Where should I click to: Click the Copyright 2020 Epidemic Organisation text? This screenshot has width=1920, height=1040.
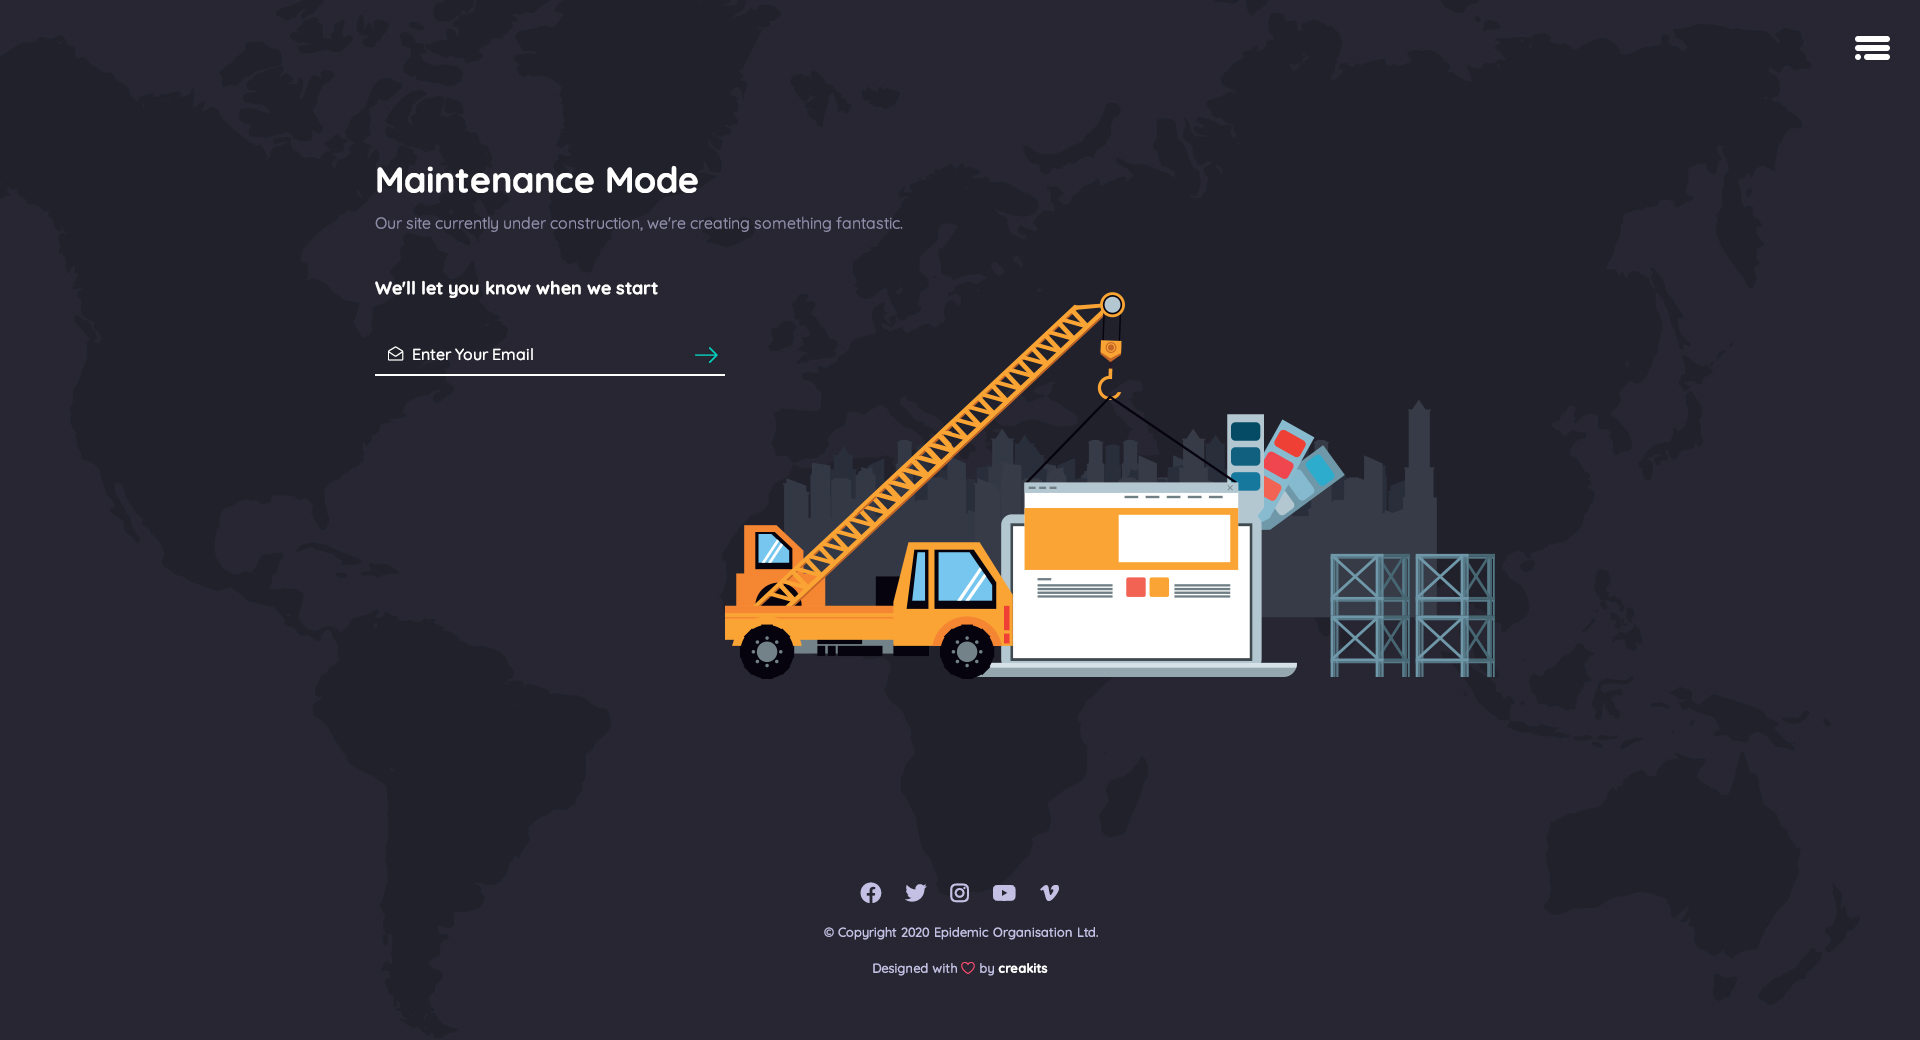click(x=961, y=932)
